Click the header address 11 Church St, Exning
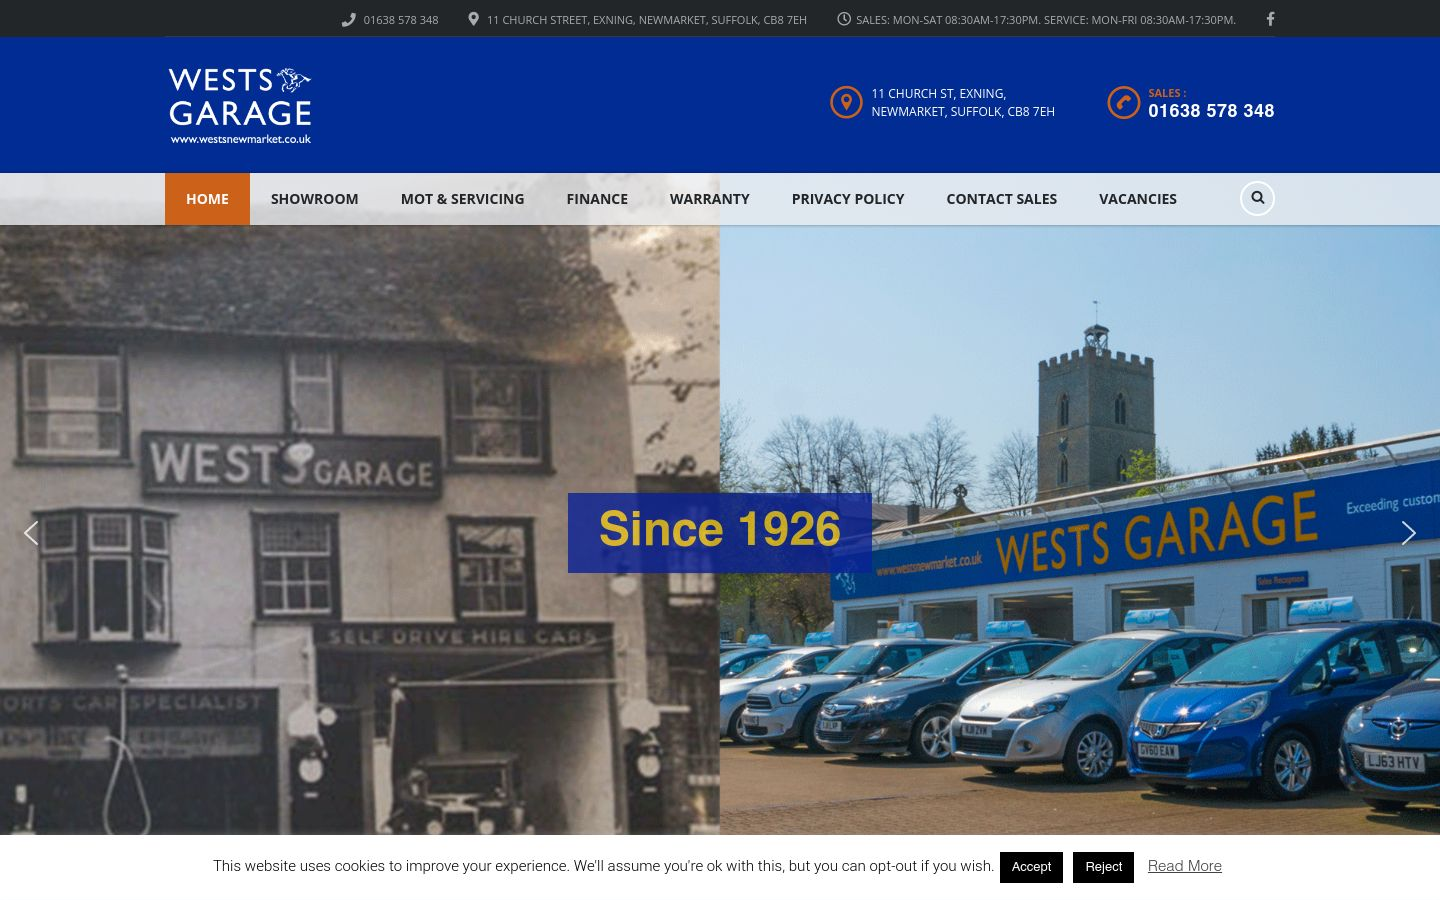Viewport: 1440px width, 900px height. 963,102
